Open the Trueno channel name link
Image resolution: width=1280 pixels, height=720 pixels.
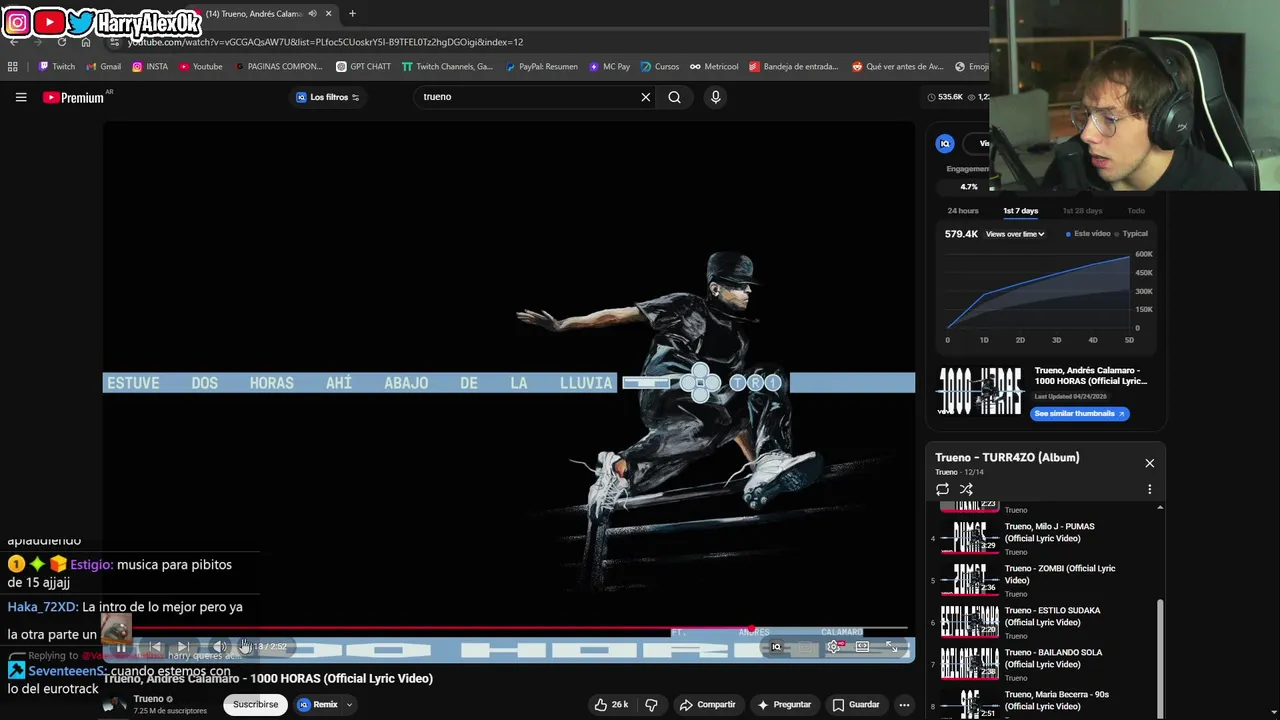click(148, 699)
